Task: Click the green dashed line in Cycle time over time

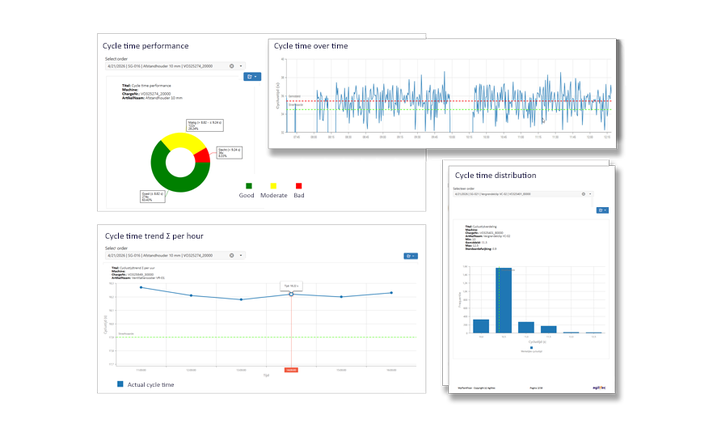Action: coord(449,110)
